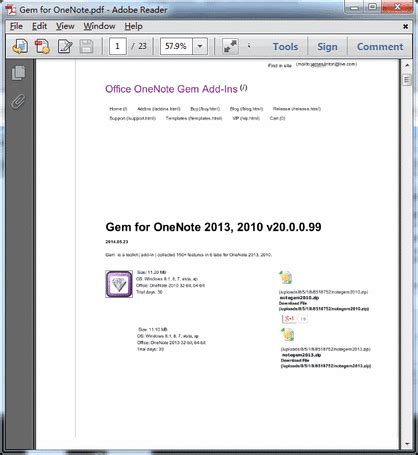
Task: Open the Page Thumbnails sidebar panel
Action: [18, 73]
